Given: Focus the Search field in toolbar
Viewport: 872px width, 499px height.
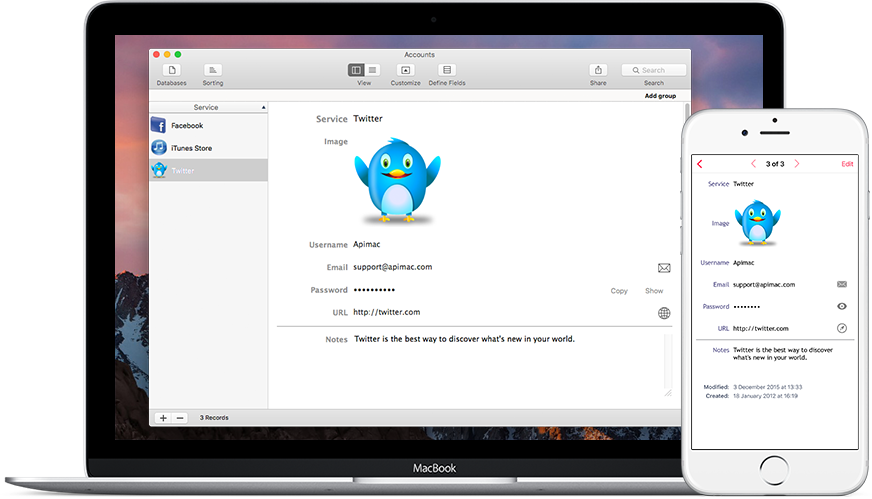Looking at the screenshot, I should pyautogui.click(x=653, y=70).
